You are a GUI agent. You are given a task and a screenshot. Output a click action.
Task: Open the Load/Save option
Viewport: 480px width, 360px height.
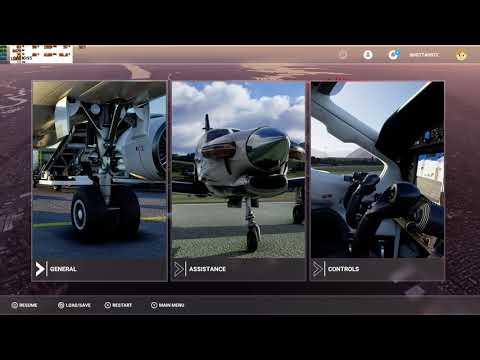[x=74, y=305]
